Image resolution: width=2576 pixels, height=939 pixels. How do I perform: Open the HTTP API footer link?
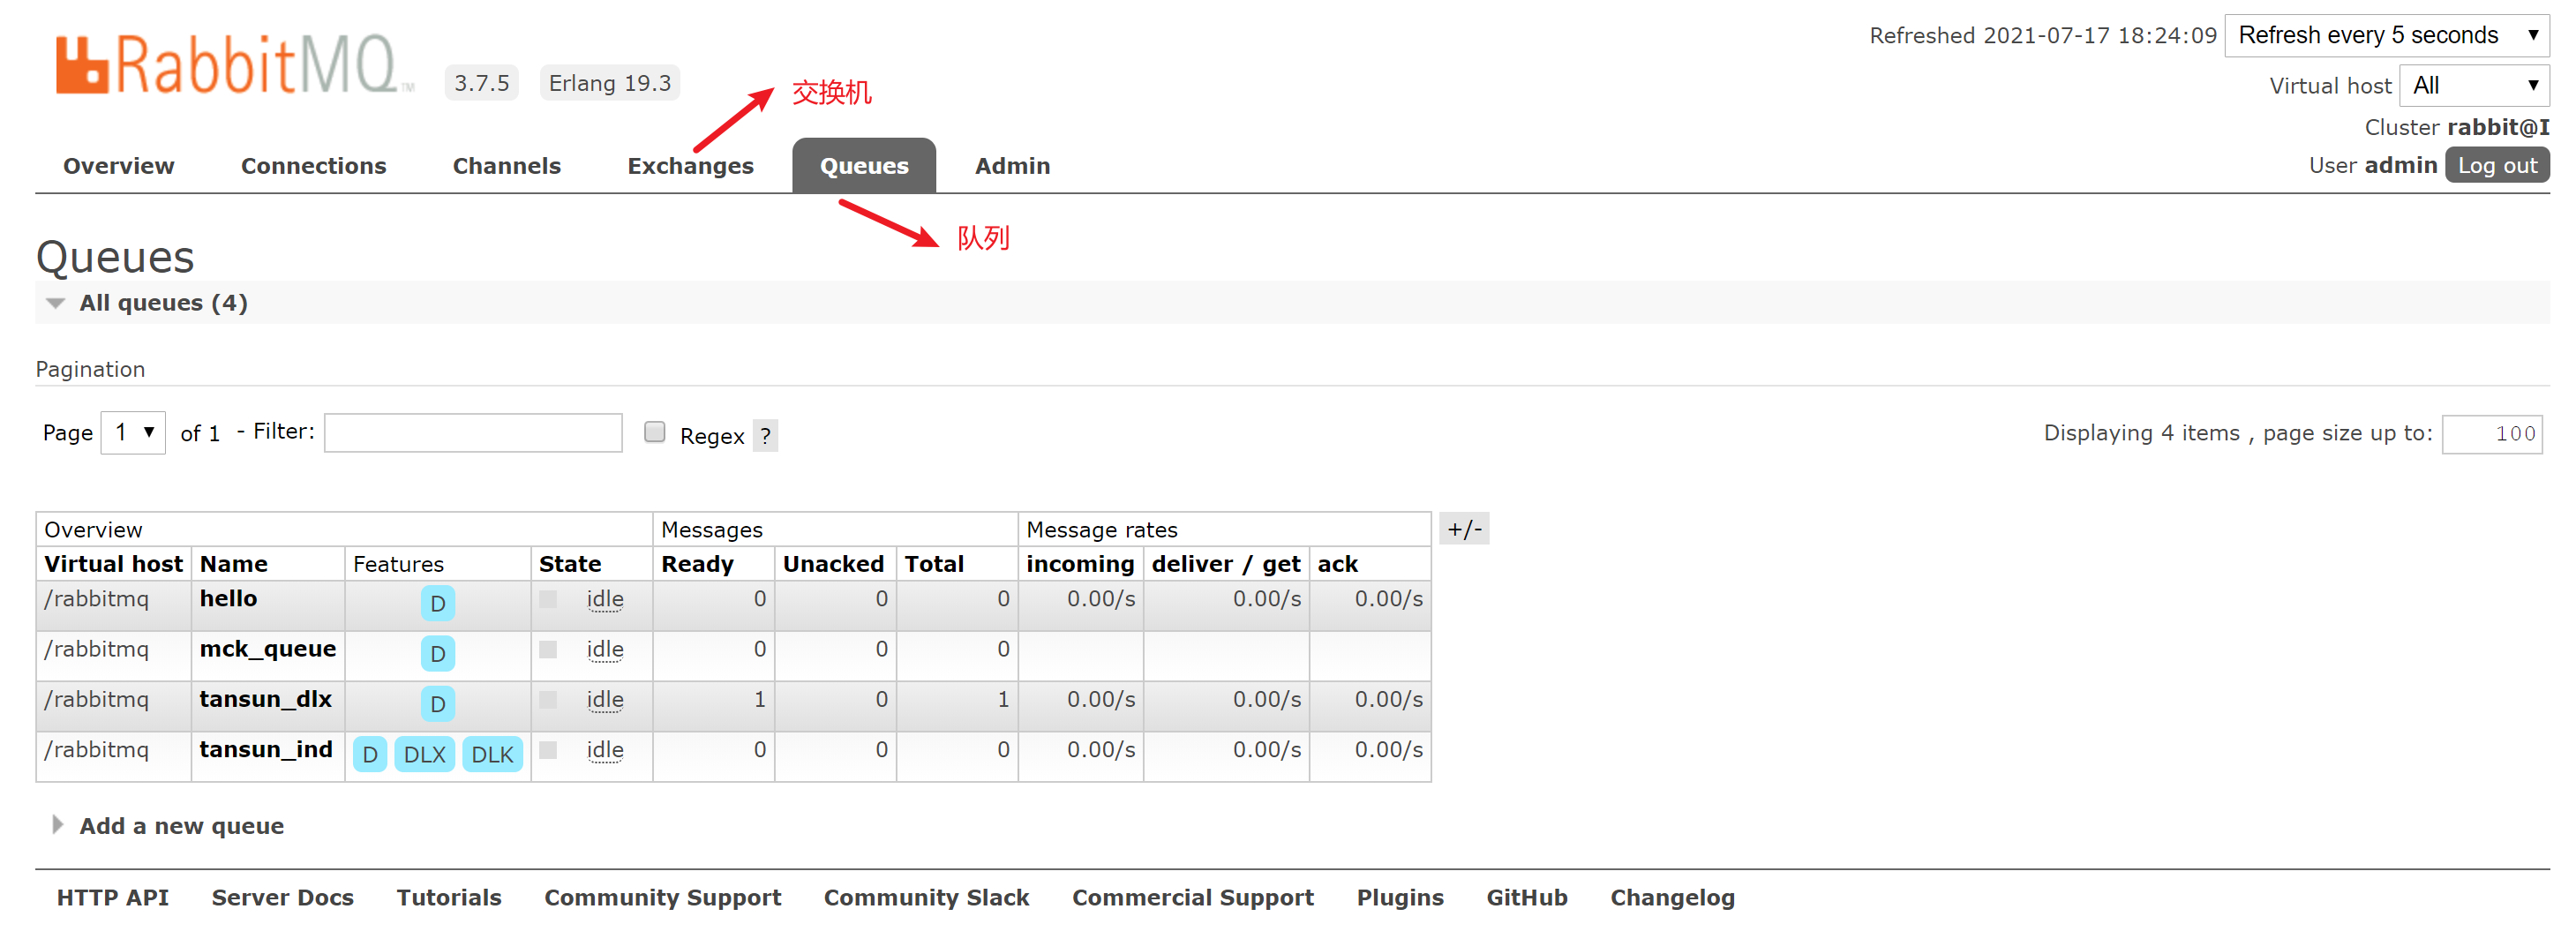112,897
